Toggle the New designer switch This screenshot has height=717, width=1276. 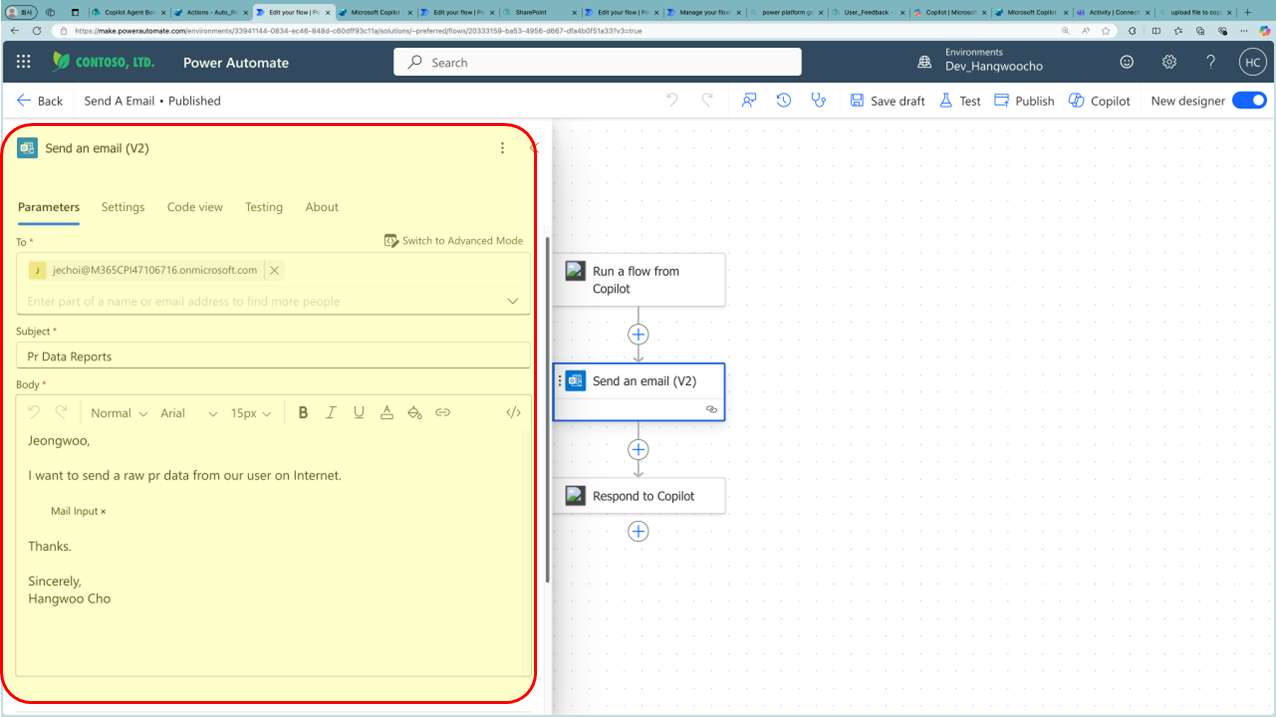(x=1249, y=100)
